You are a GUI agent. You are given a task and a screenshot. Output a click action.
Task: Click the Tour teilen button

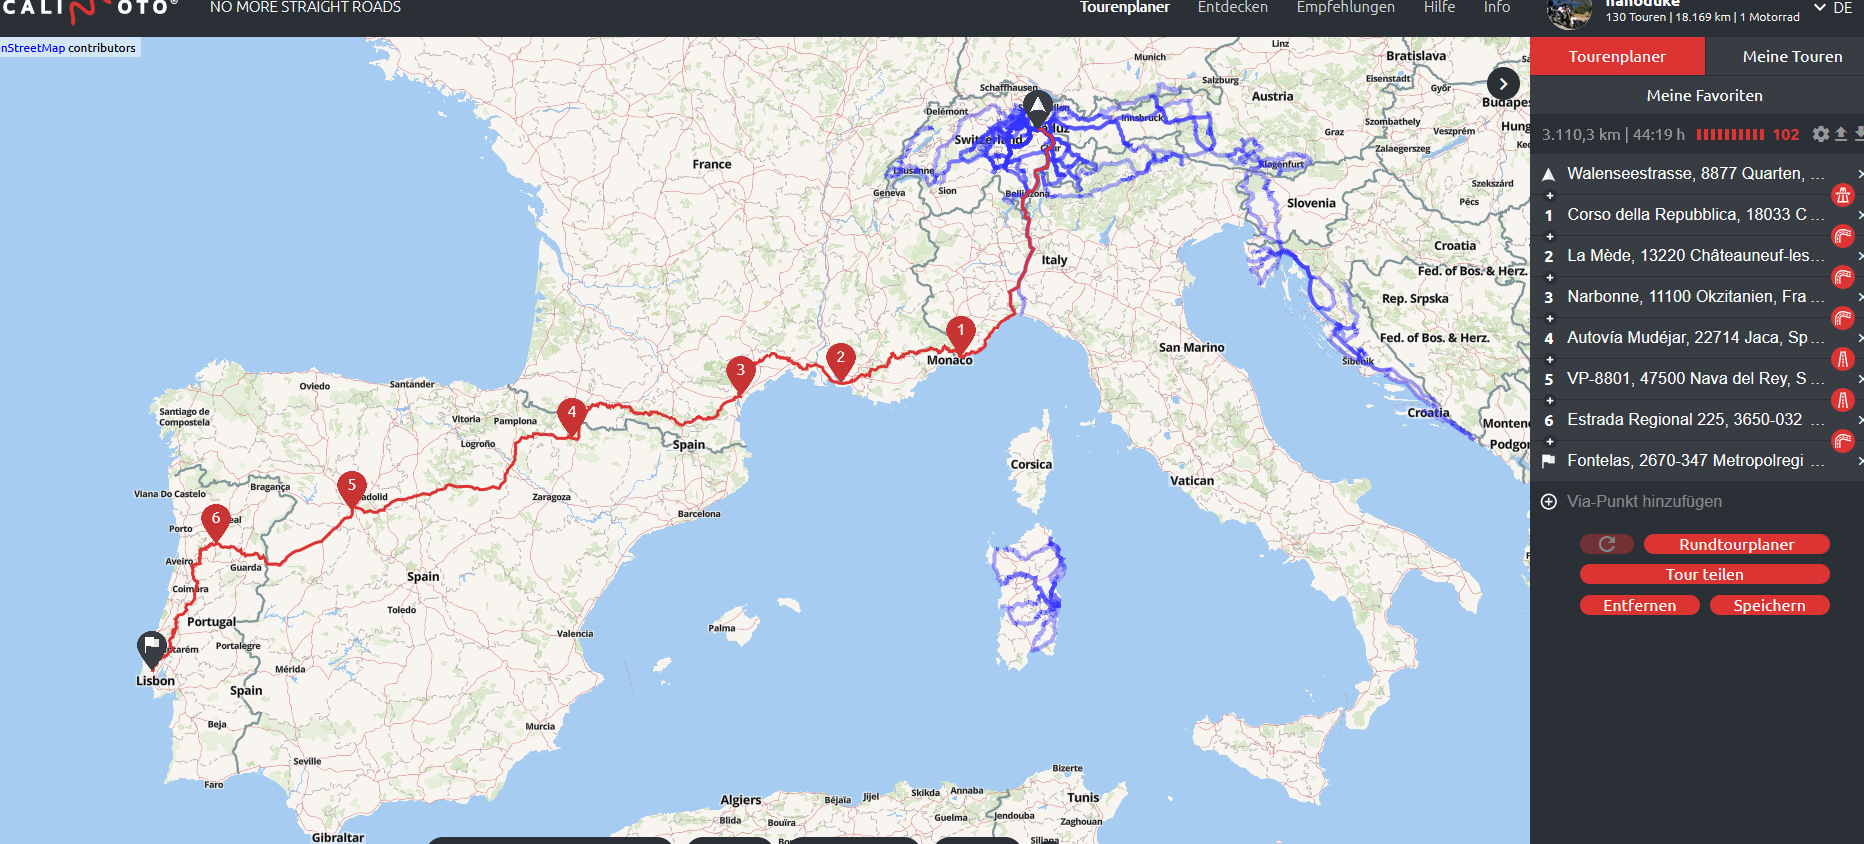tap(1704, 575)
